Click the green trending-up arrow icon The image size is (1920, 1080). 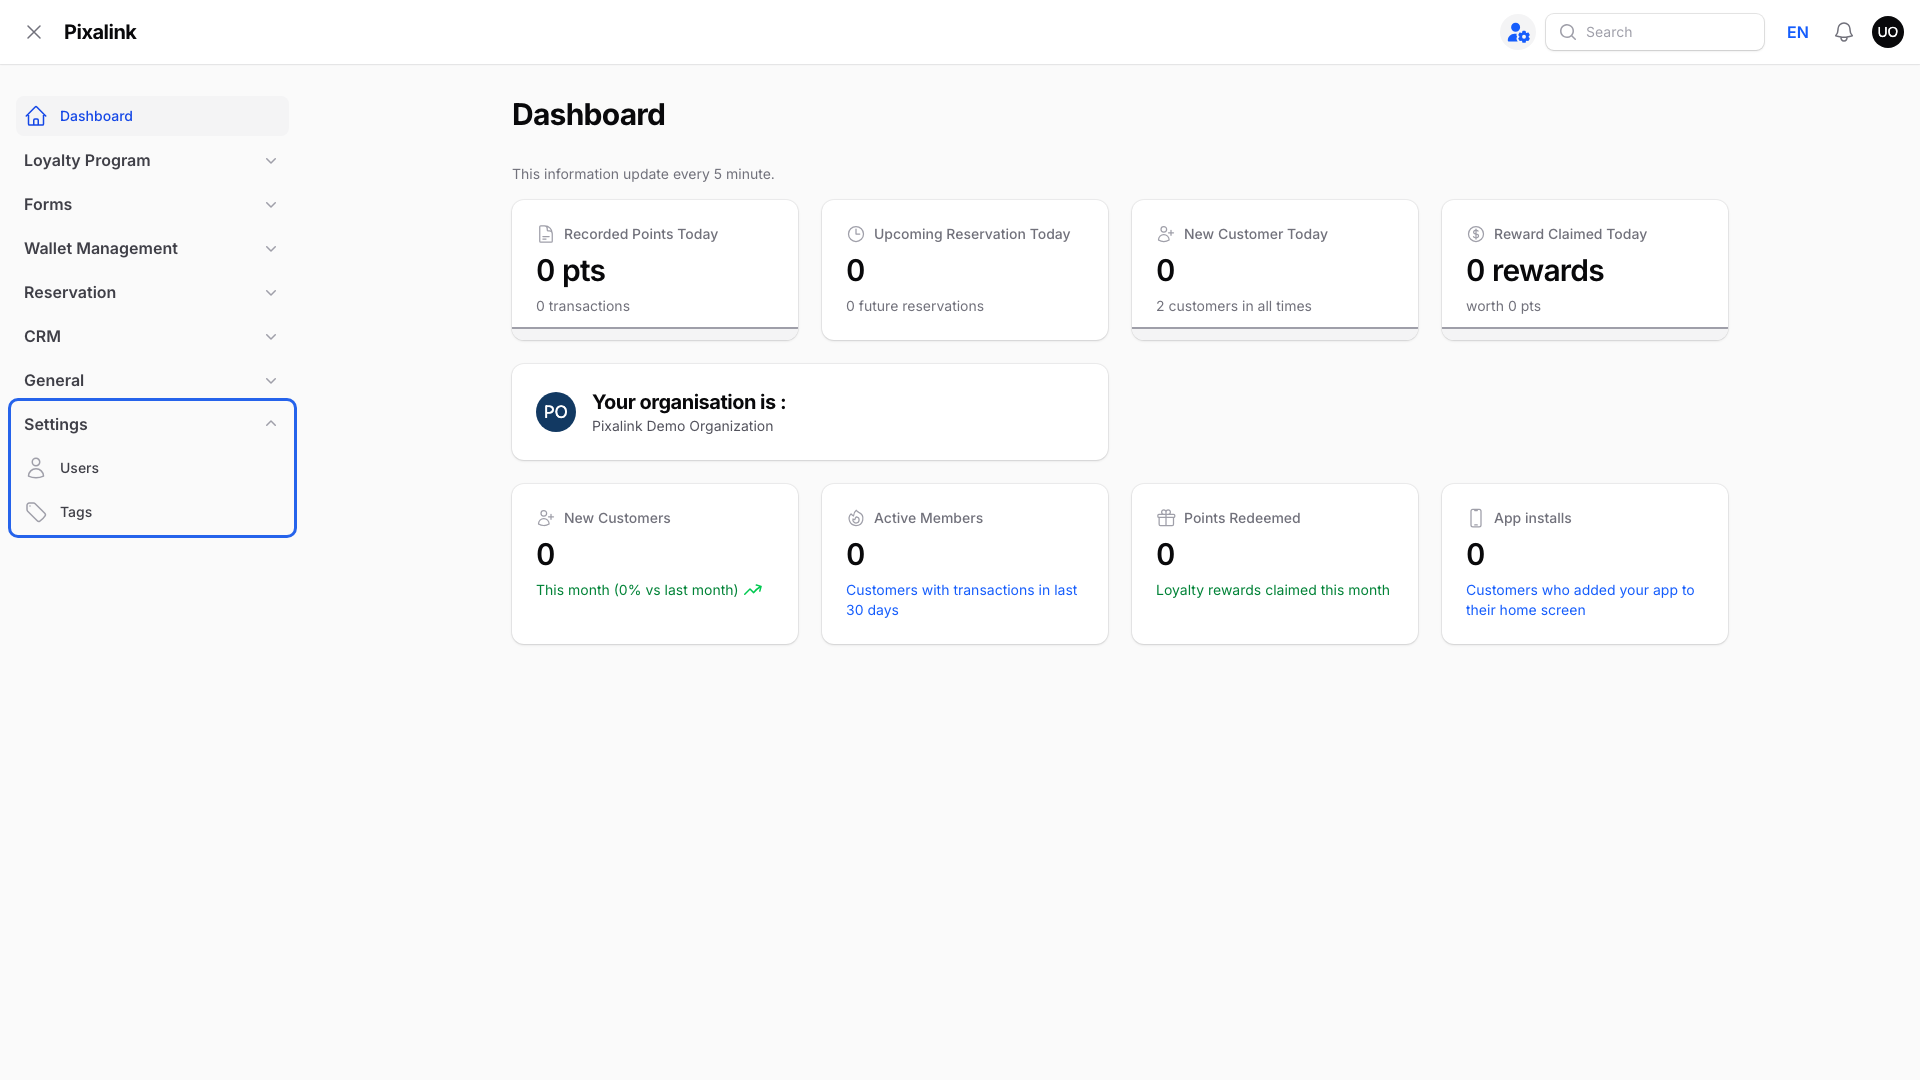[x=753, y=590]
